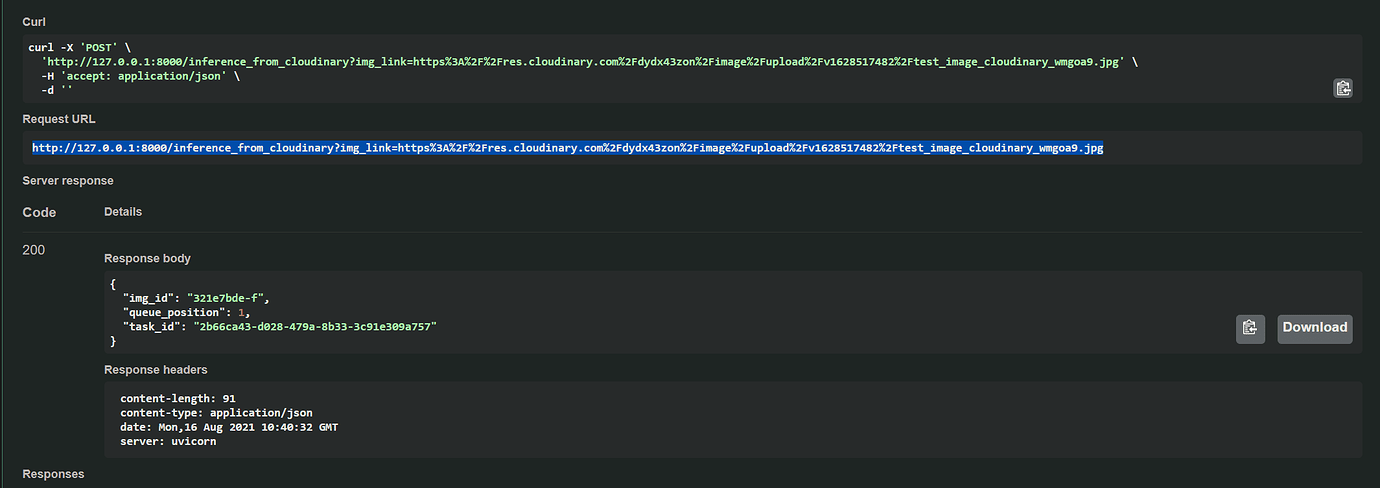Image resolution: width=1380 pixels, height=488 pixels.
Task: Click the Code column header
Action: point(39,212)
